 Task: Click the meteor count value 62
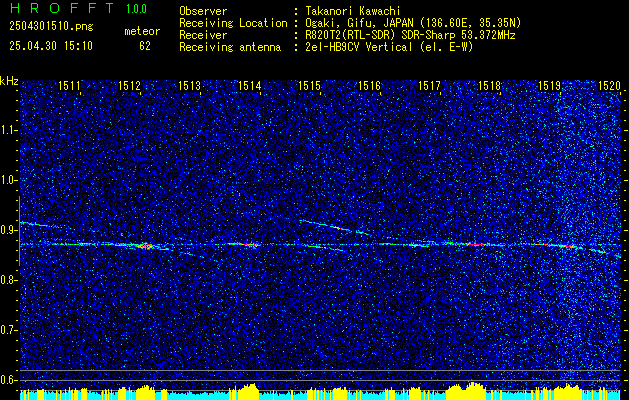(x=145, y=46)
